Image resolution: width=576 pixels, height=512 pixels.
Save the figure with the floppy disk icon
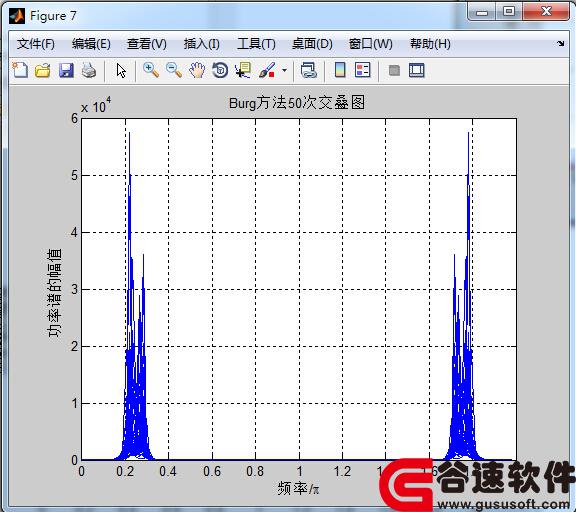pyautogui.click(x=66, y=70)
